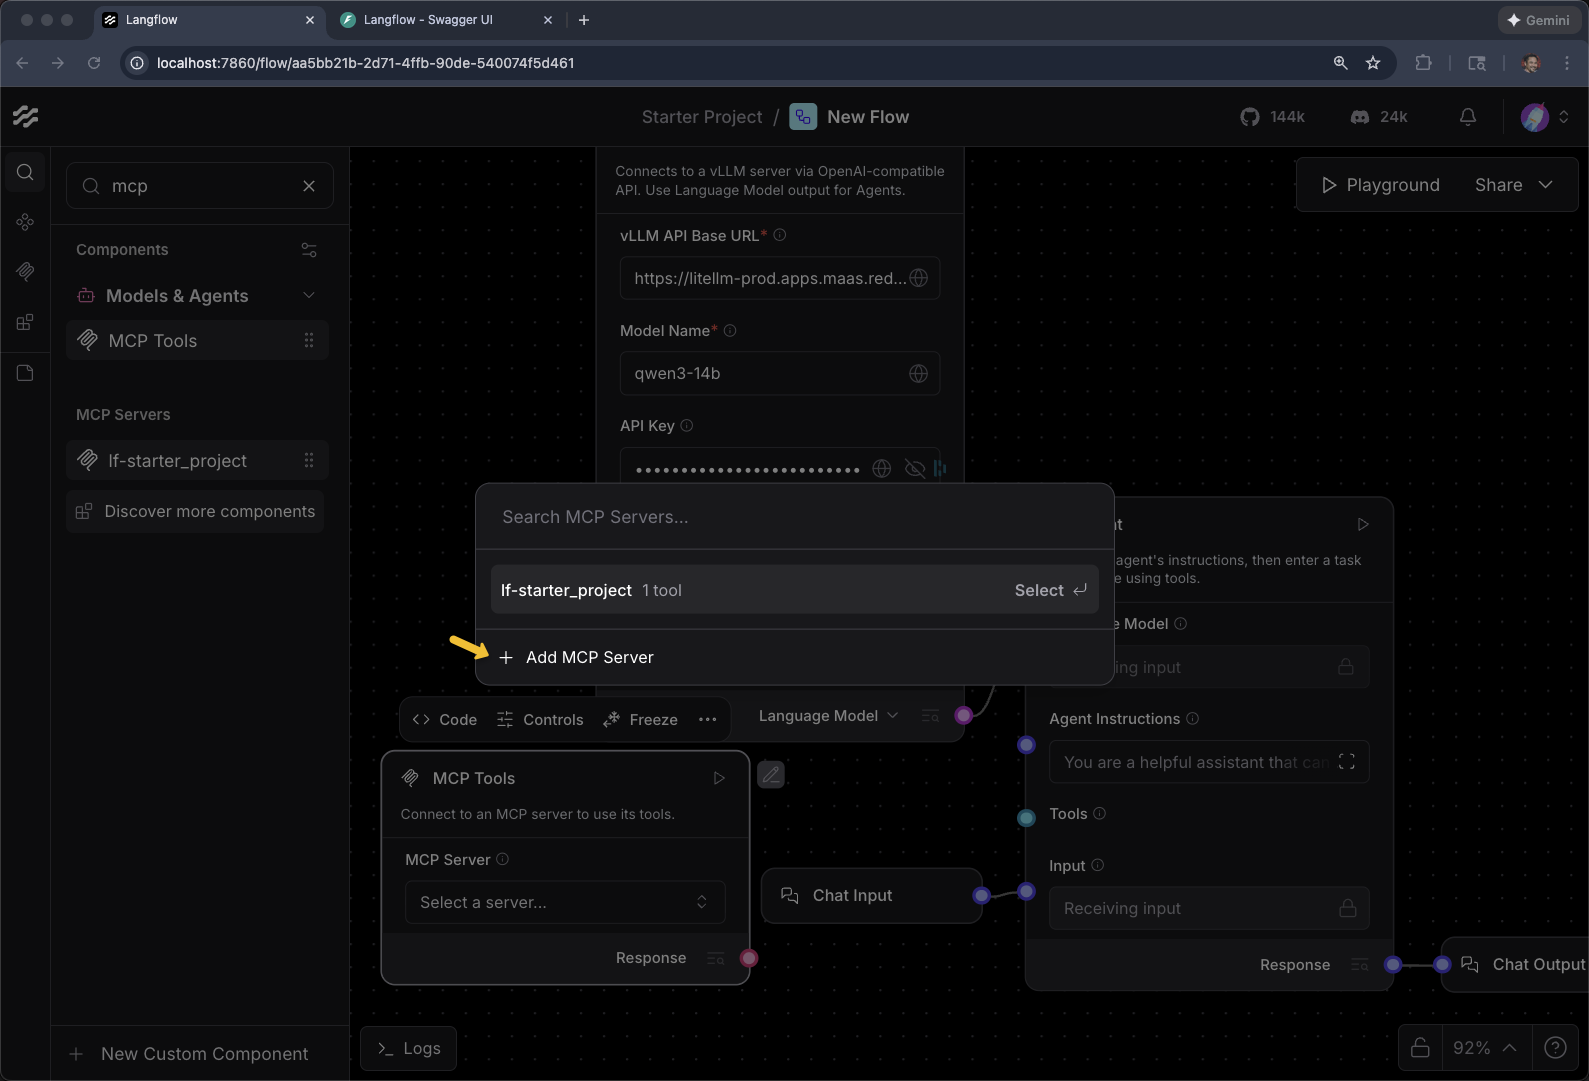The height and width of the screenshot is (1081, 1589).
Task: Click the search icon in left sidebar
Action: [x=25, y=172]
